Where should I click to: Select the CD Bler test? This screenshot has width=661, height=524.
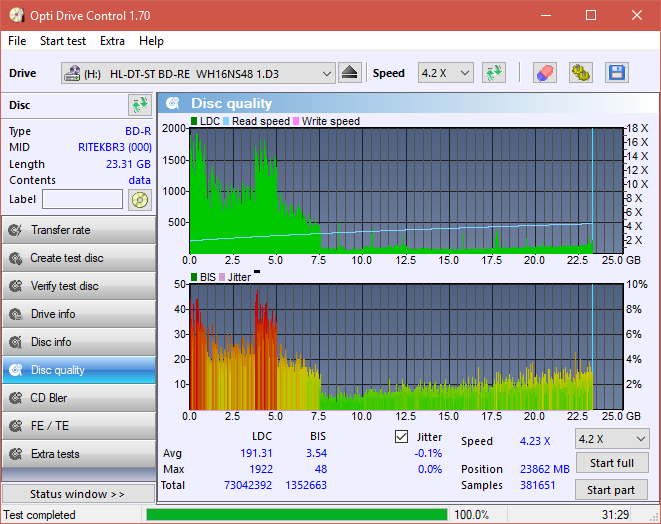79,398
